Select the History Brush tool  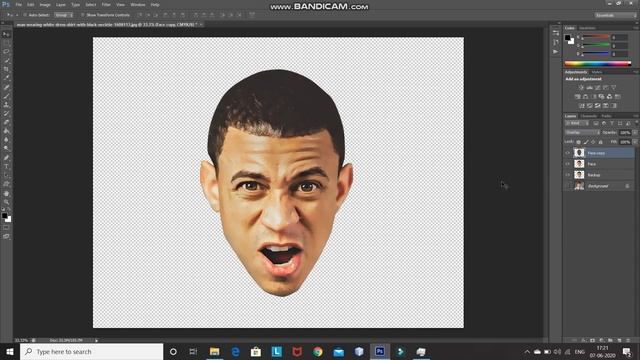click(6, 113)
